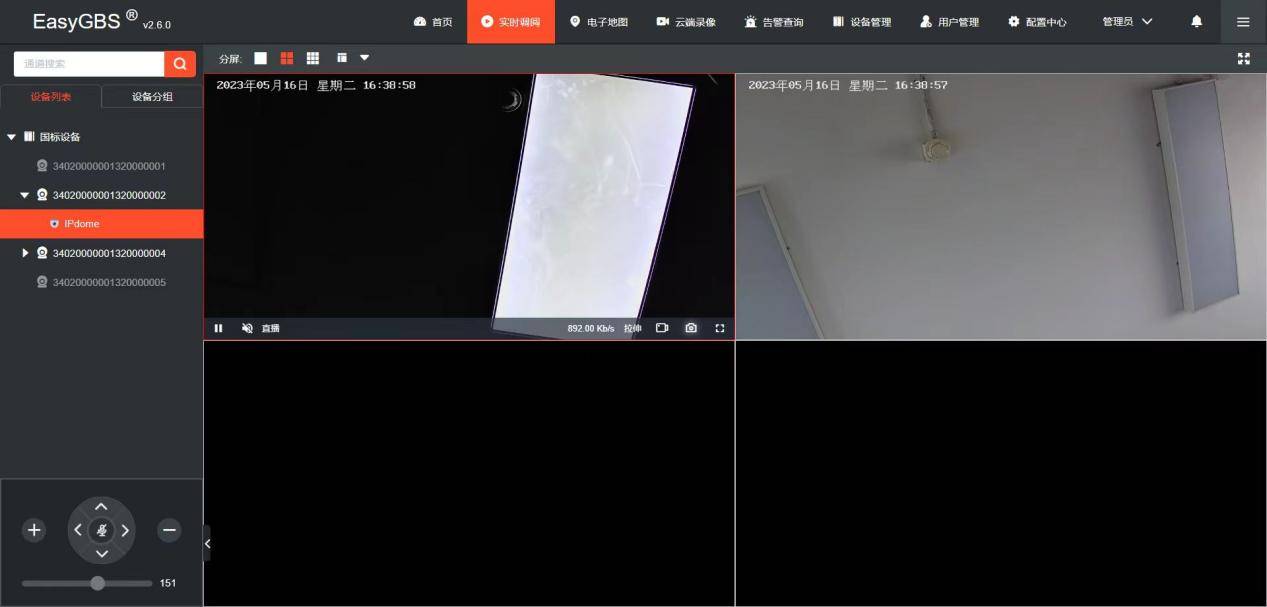The height and width of the screenshot is (607, 1267).
Task: Open the split-screen layout dropdown arrow
Action: 364,57
